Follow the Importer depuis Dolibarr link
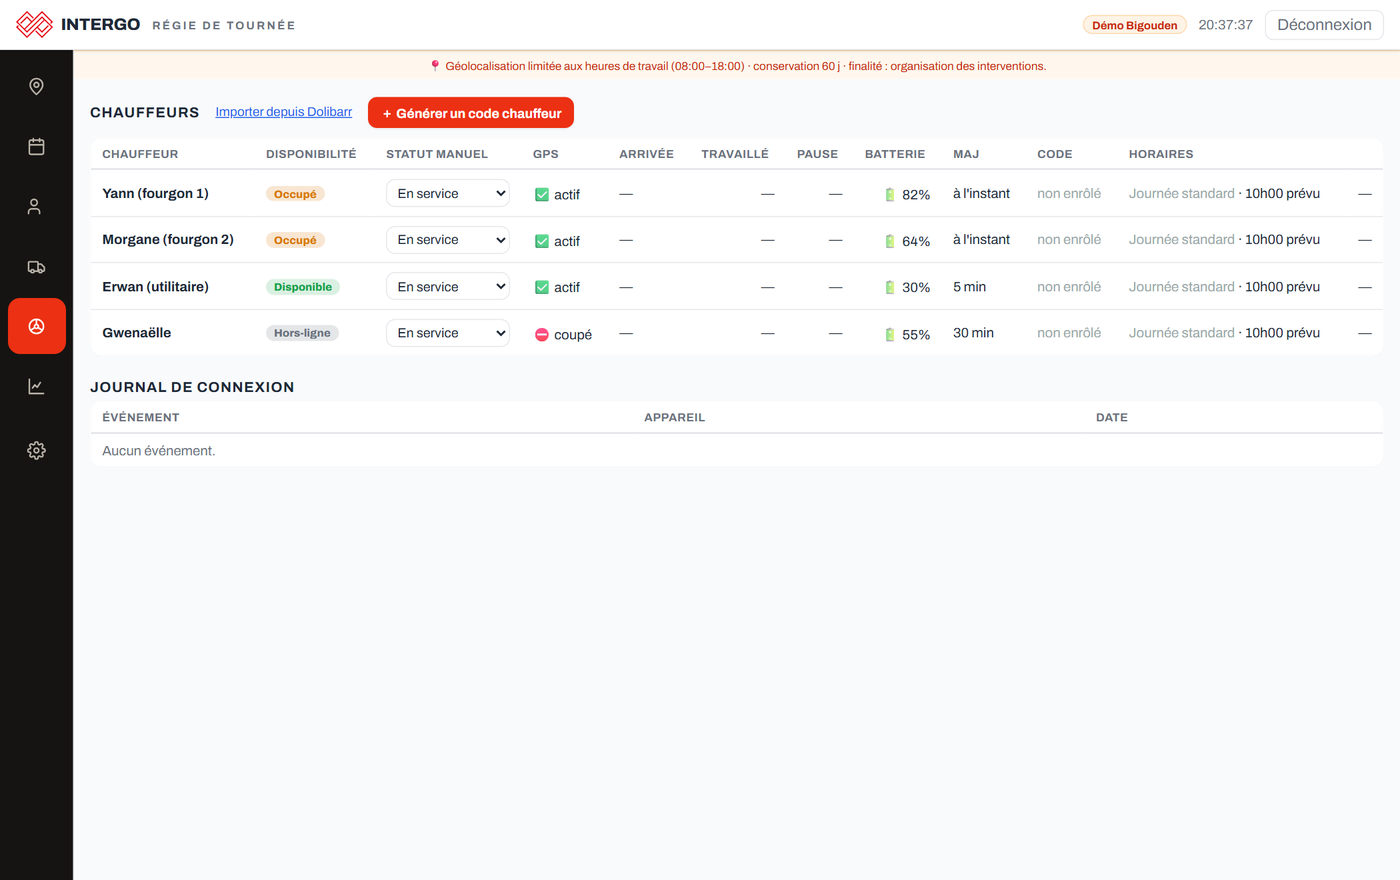1400x880 pixels. pos(284,112)
